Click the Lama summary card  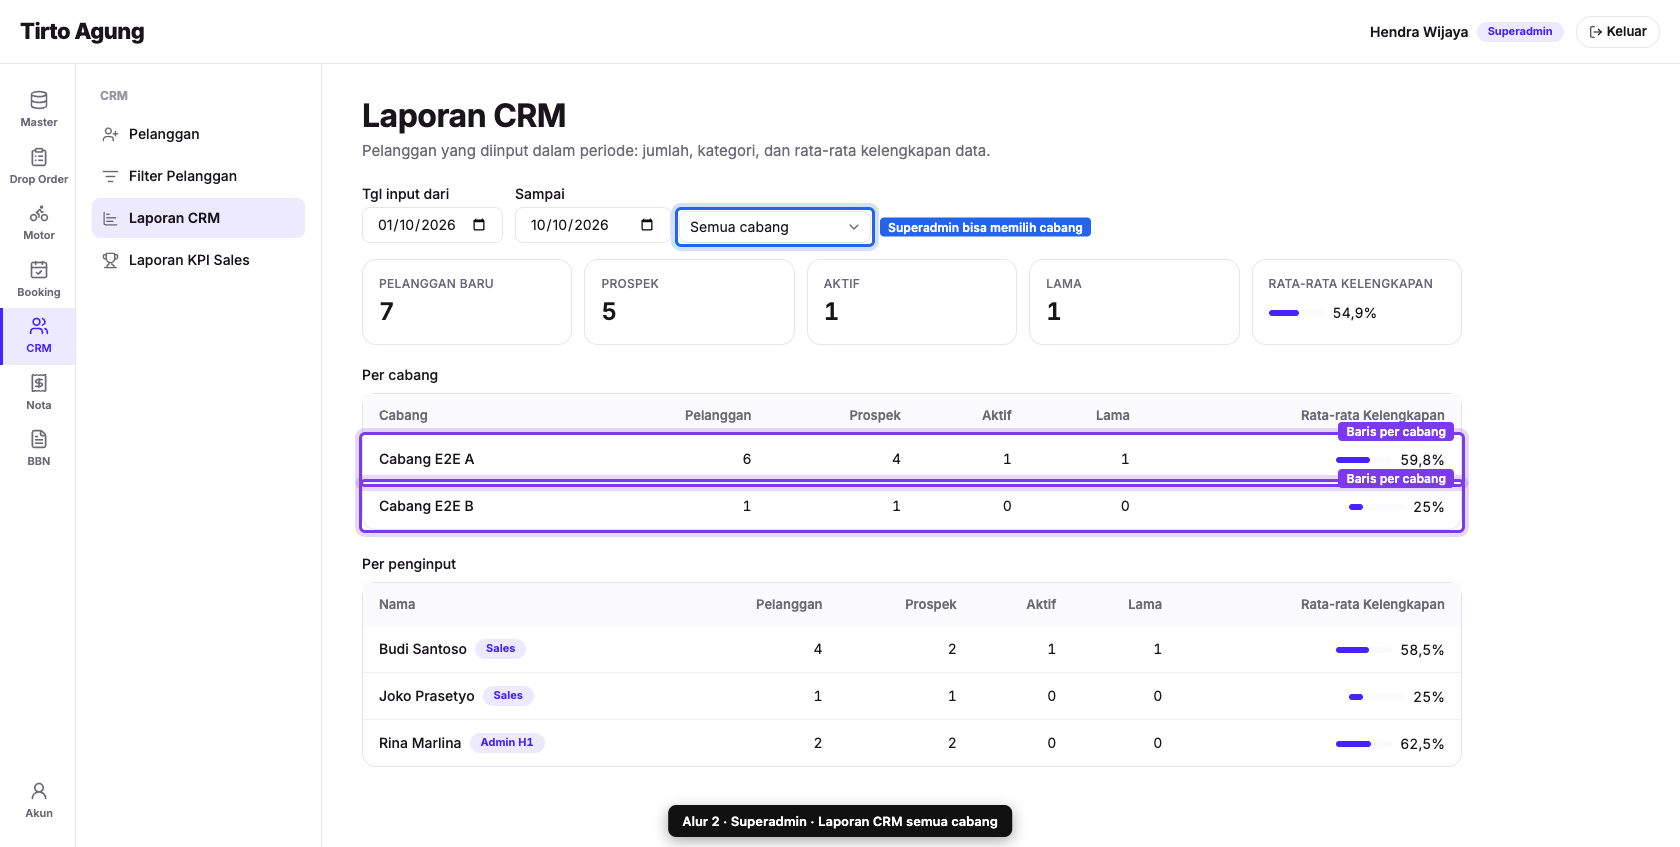click(1134, 302)
